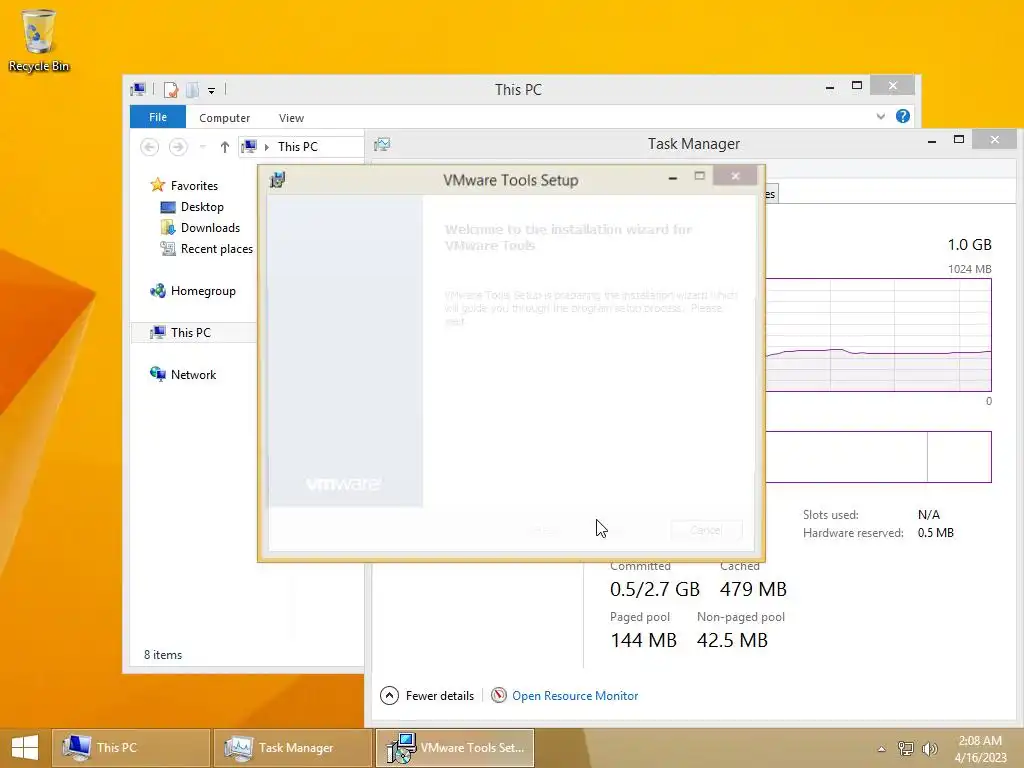Minimize the VMware Tools Setup window
Viewport: 1024px width, 768px height.
[673, 177]
